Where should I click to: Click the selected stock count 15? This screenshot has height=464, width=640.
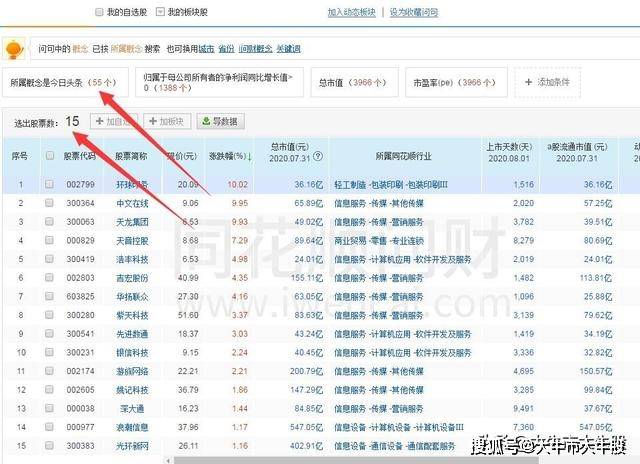[72, 121]
